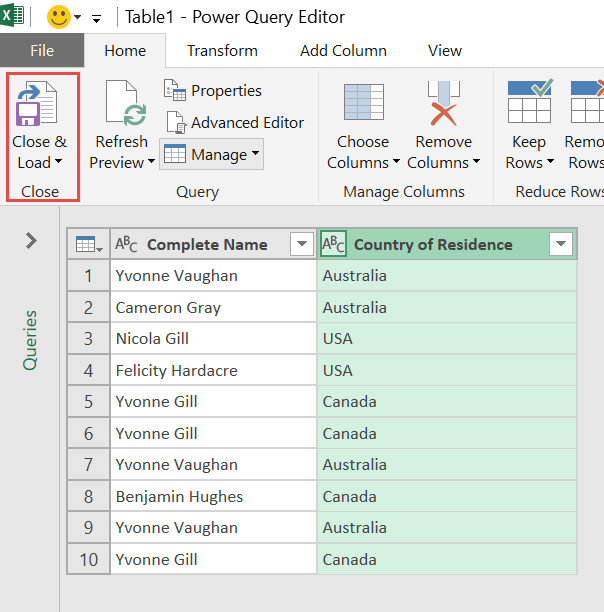Open the Keep Rows dropdown arrow

[550, 161]
